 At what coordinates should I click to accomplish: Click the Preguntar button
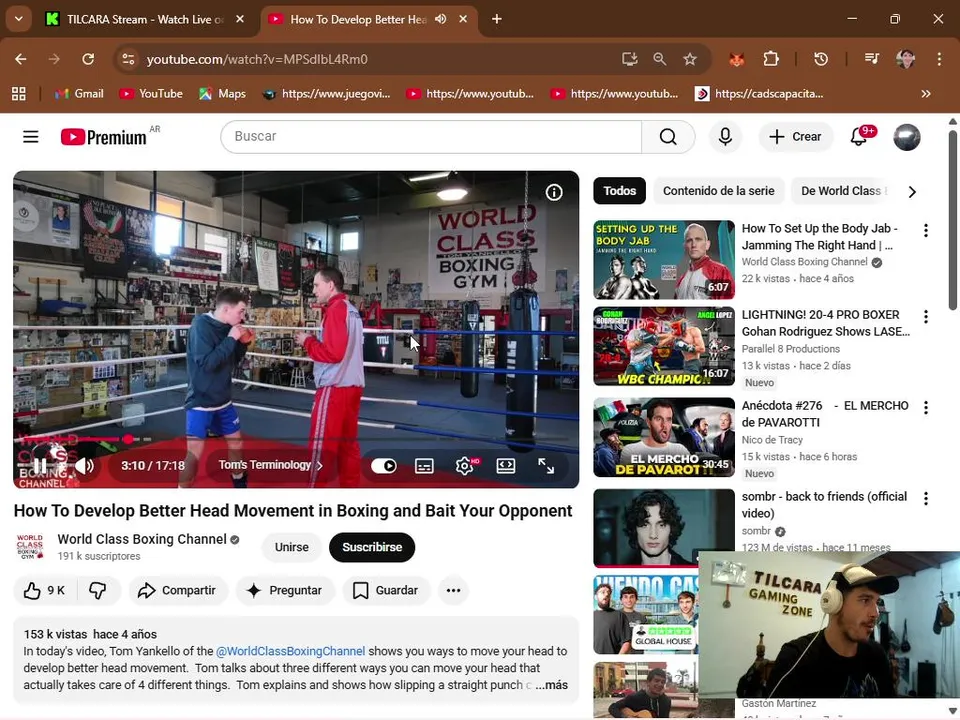[285, 591]
